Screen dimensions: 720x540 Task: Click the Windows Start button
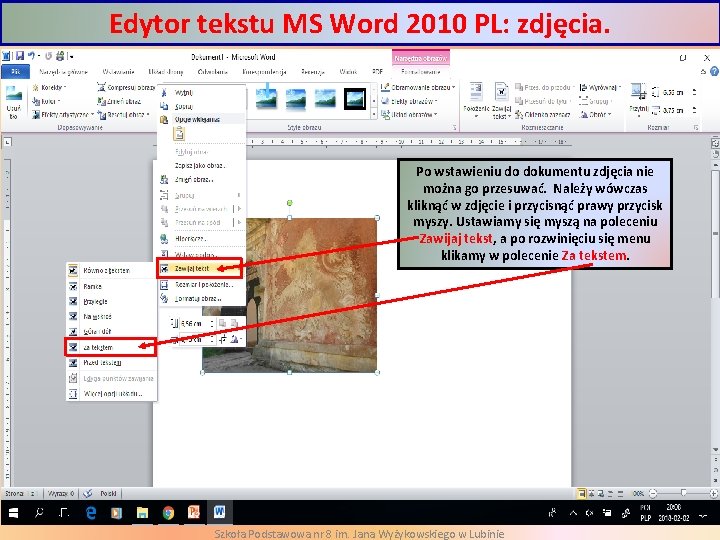click(13, 512)
